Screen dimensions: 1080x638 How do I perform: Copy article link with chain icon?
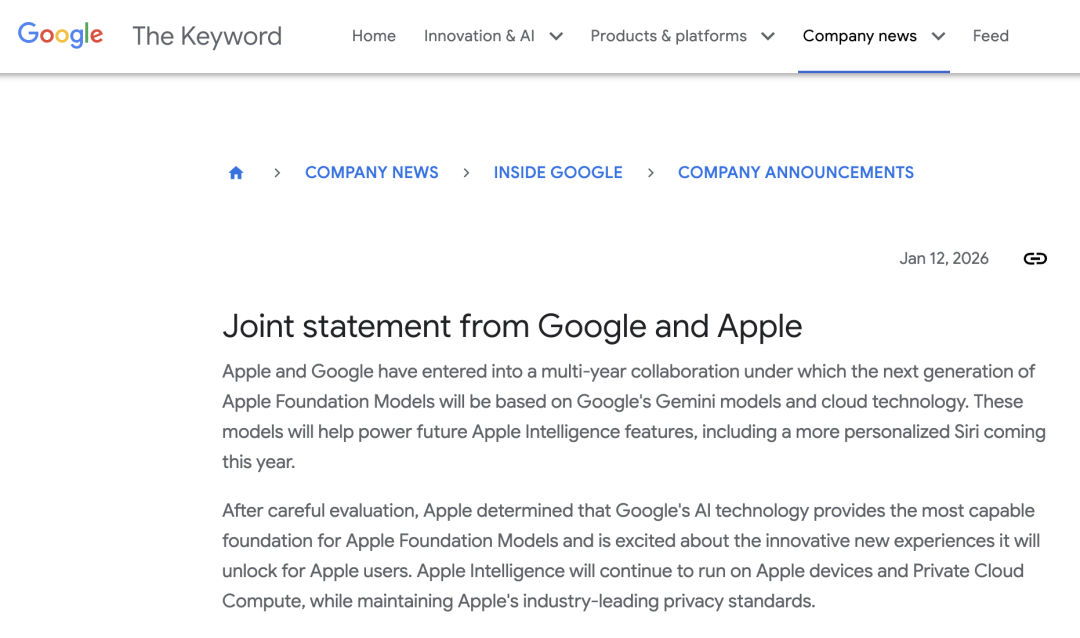tap(1035, 258)
